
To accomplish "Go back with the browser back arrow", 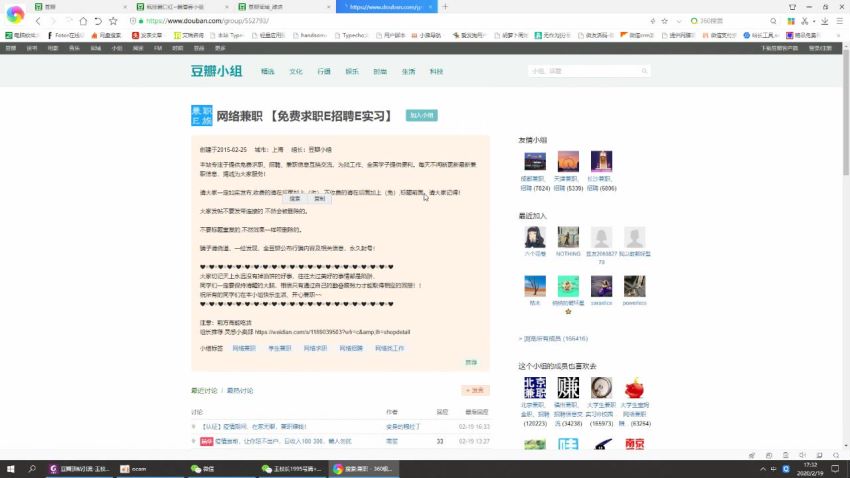I will [38, 21].
